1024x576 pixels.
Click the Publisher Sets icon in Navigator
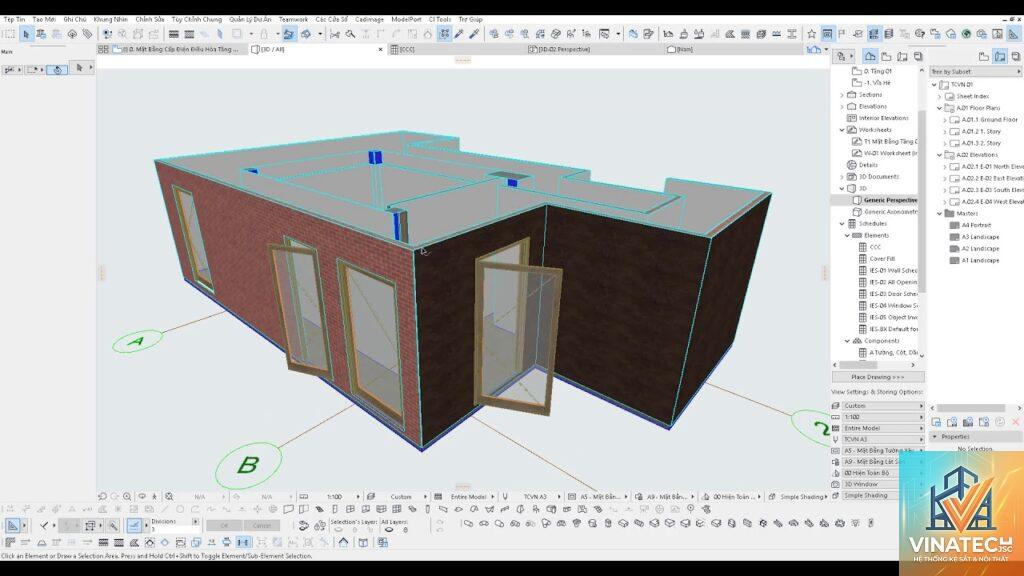click(918, 57)
